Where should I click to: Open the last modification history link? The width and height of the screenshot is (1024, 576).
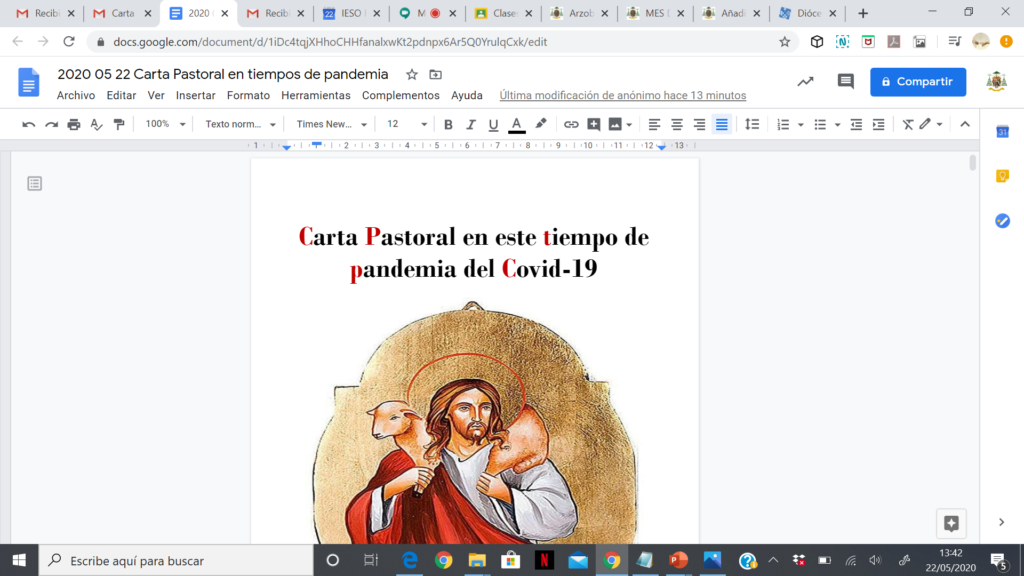622,95
